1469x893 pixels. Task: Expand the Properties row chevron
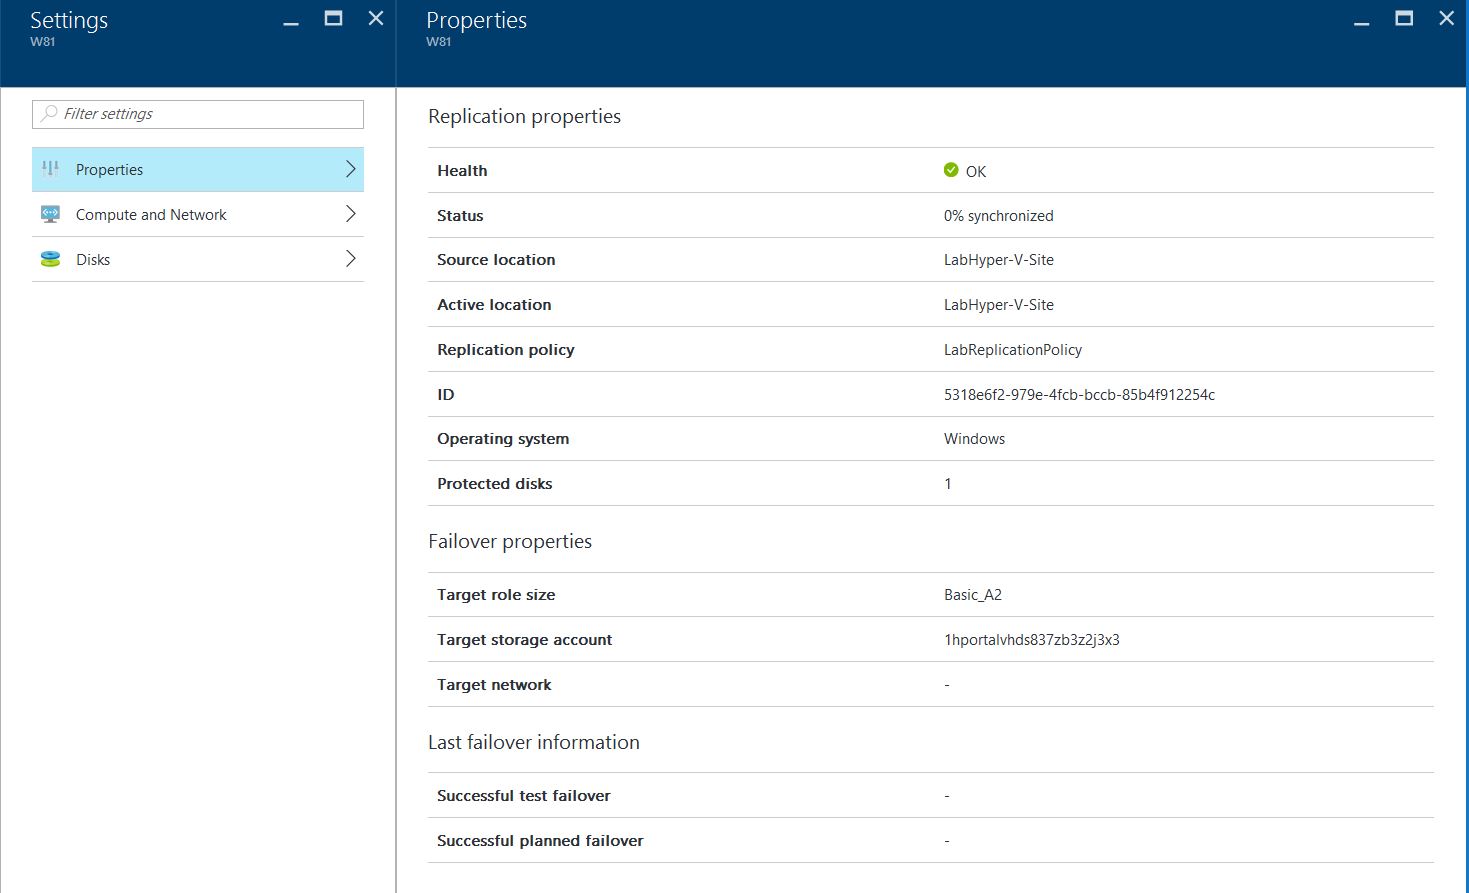pos(350,169)
